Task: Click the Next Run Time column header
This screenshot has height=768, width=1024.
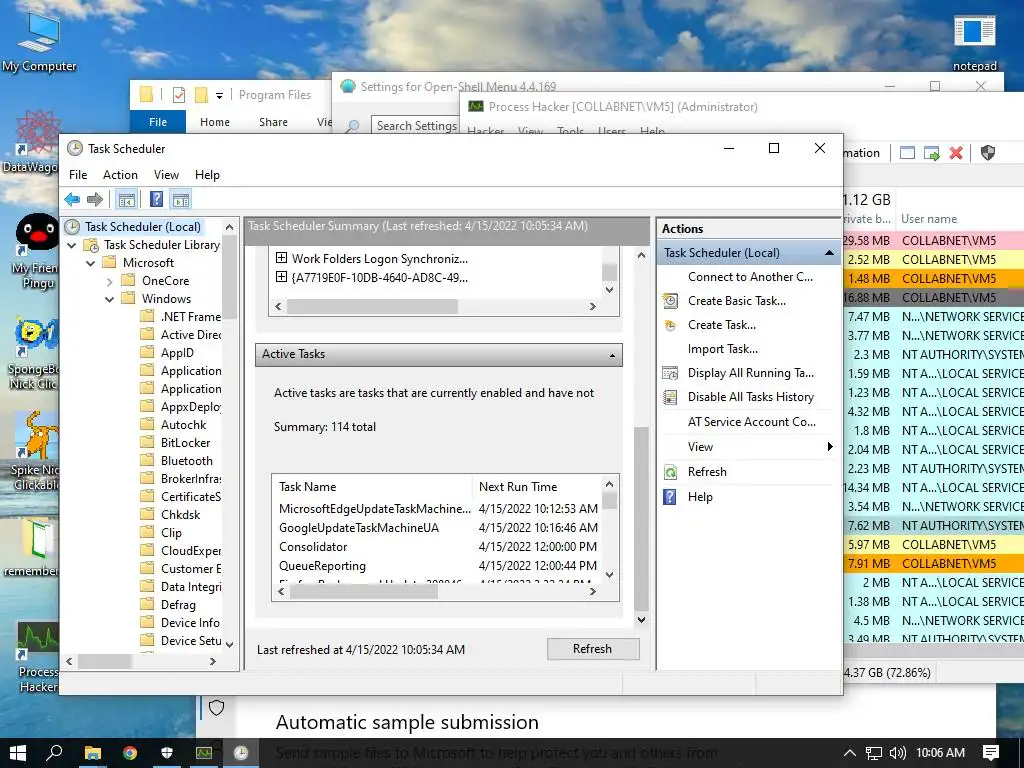Action: pyautogui.click(x=536, y=487)
